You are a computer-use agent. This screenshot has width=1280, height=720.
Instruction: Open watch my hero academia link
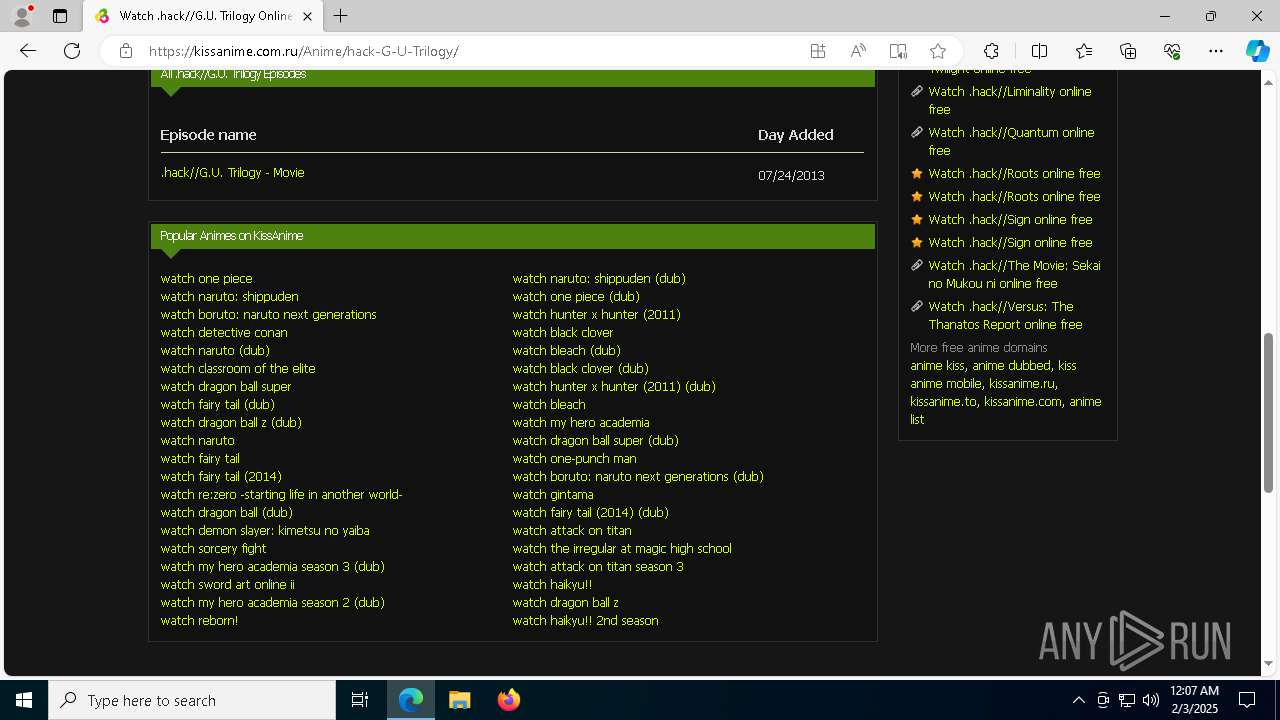pos(581,422)
